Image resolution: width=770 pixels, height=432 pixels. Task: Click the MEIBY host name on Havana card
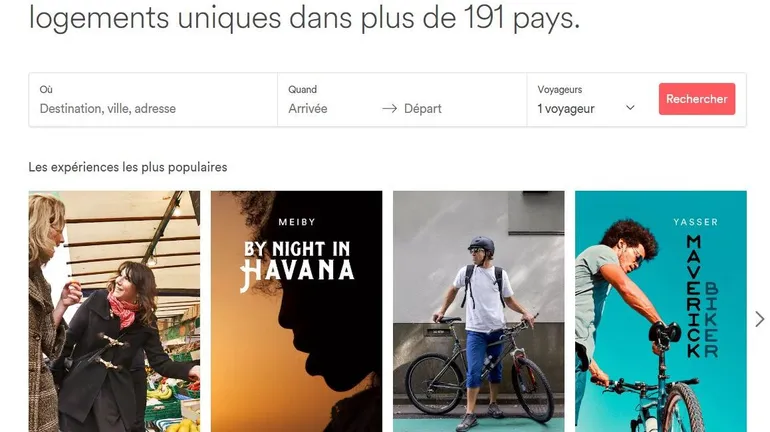tap(297, 222)
